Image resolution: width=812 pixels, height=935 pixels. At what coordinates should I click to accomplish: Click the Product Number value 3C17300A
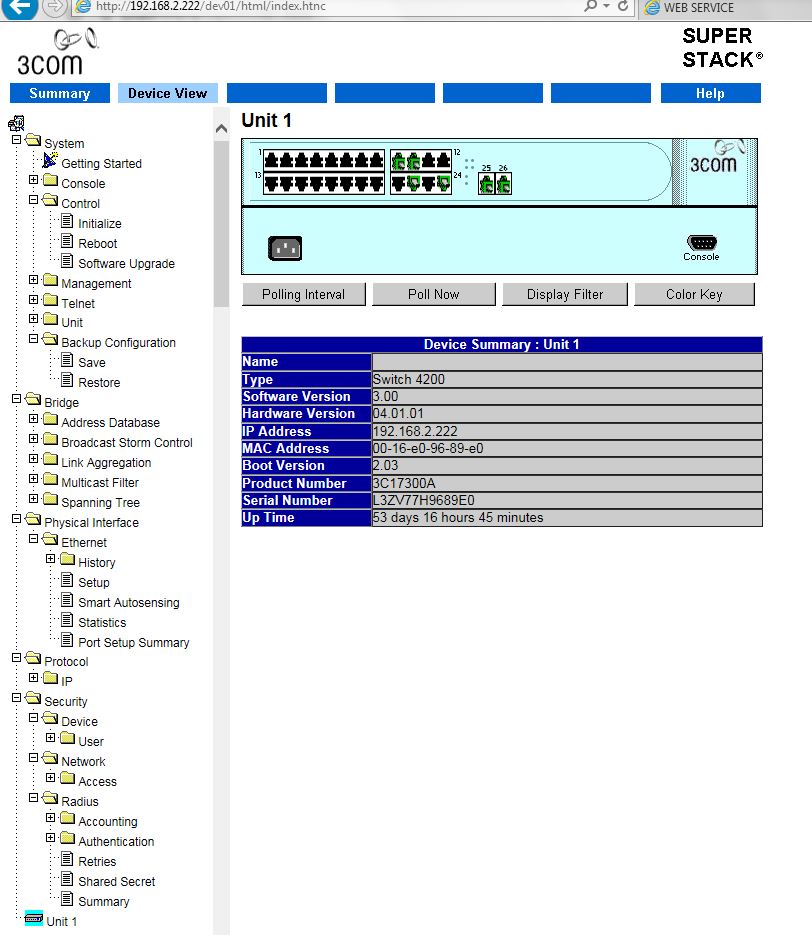[404, 483]
